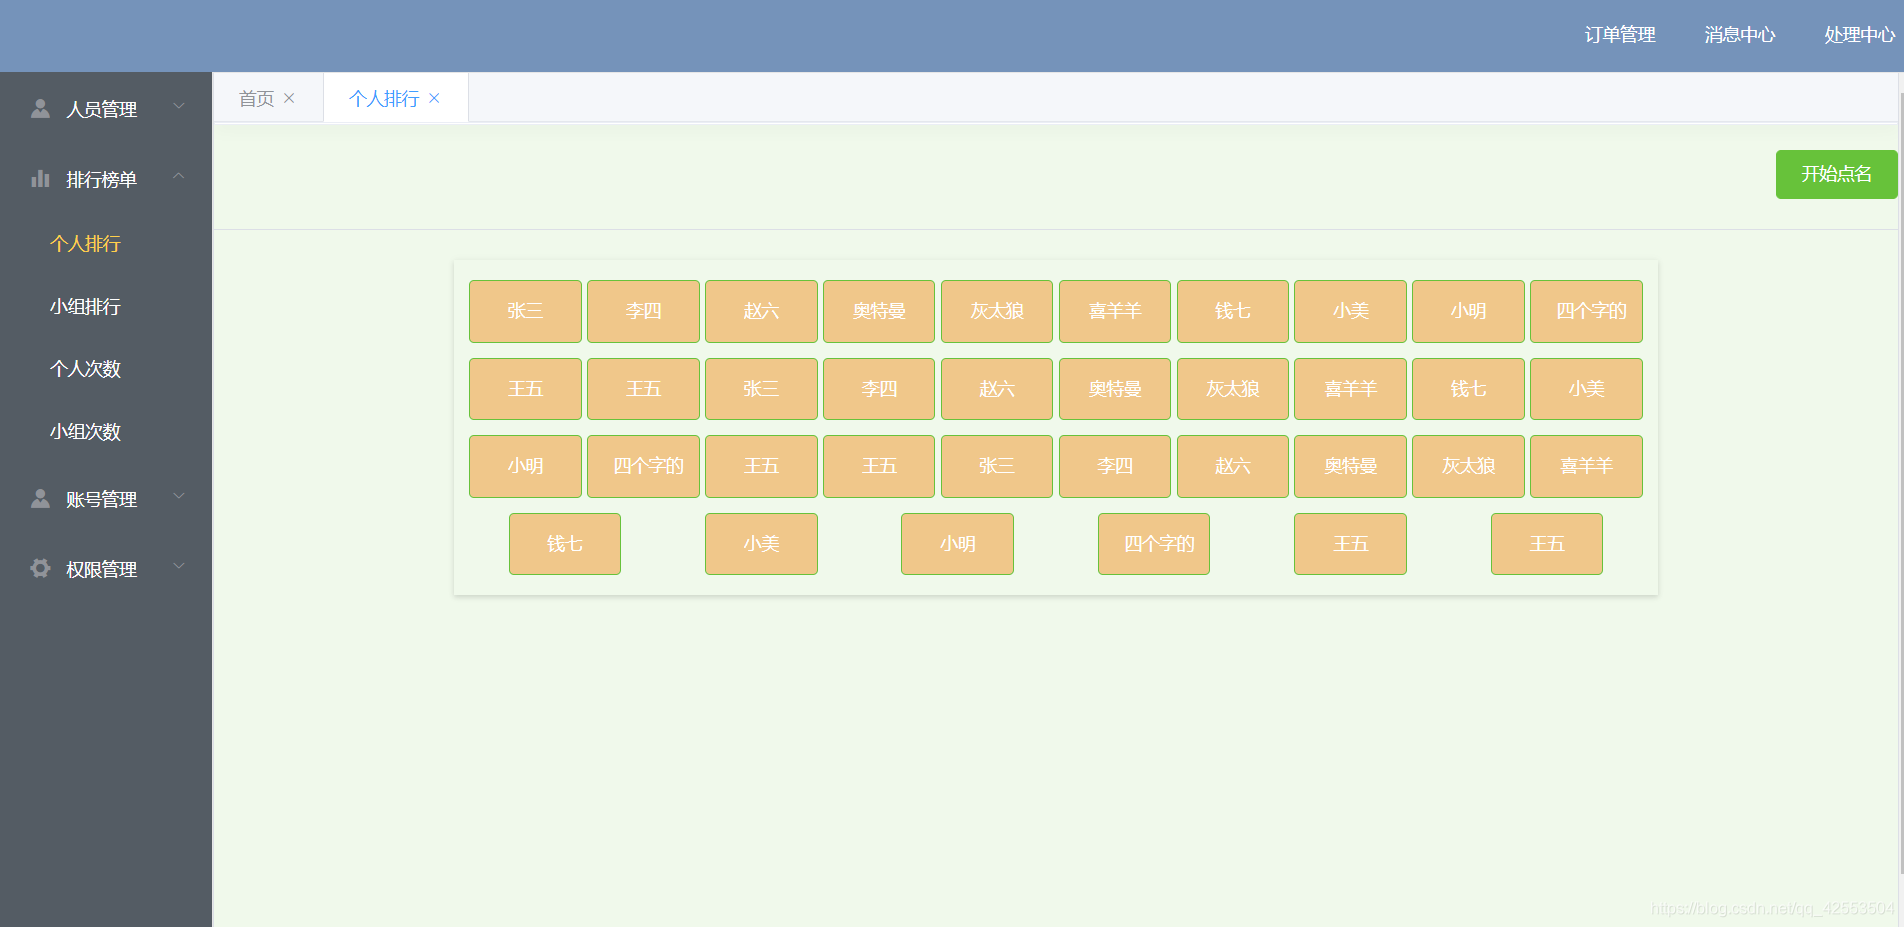Click the 排行榜单 bar chart icon

pyautogui.click(x=40, y=179)
